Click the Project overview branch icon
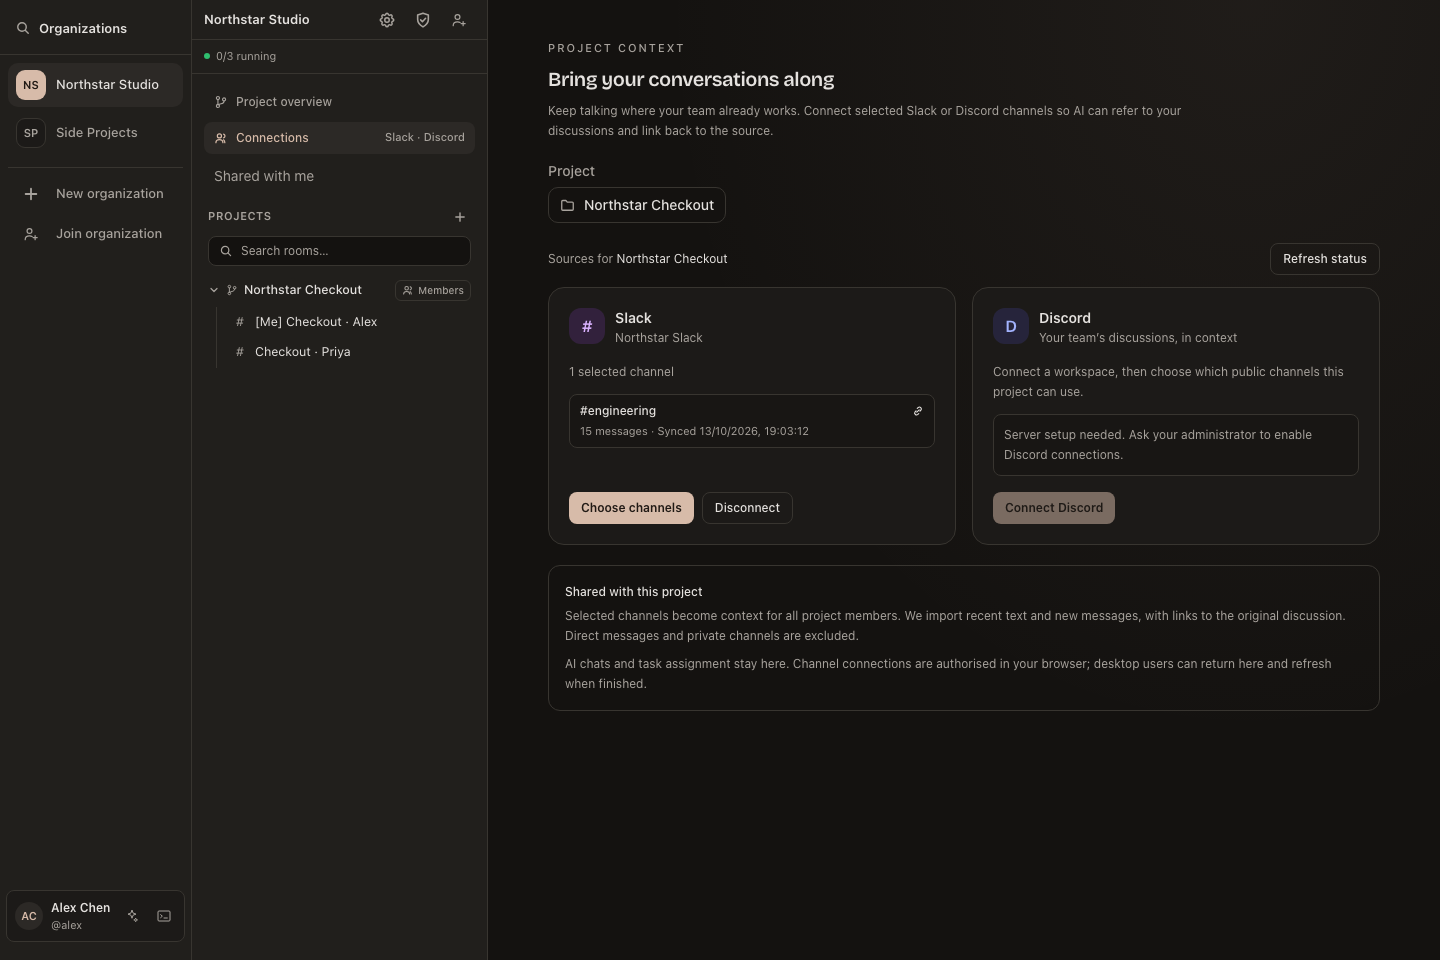Image resolution: width=1440 pixels, height=960 pixels. pos(221,102)
